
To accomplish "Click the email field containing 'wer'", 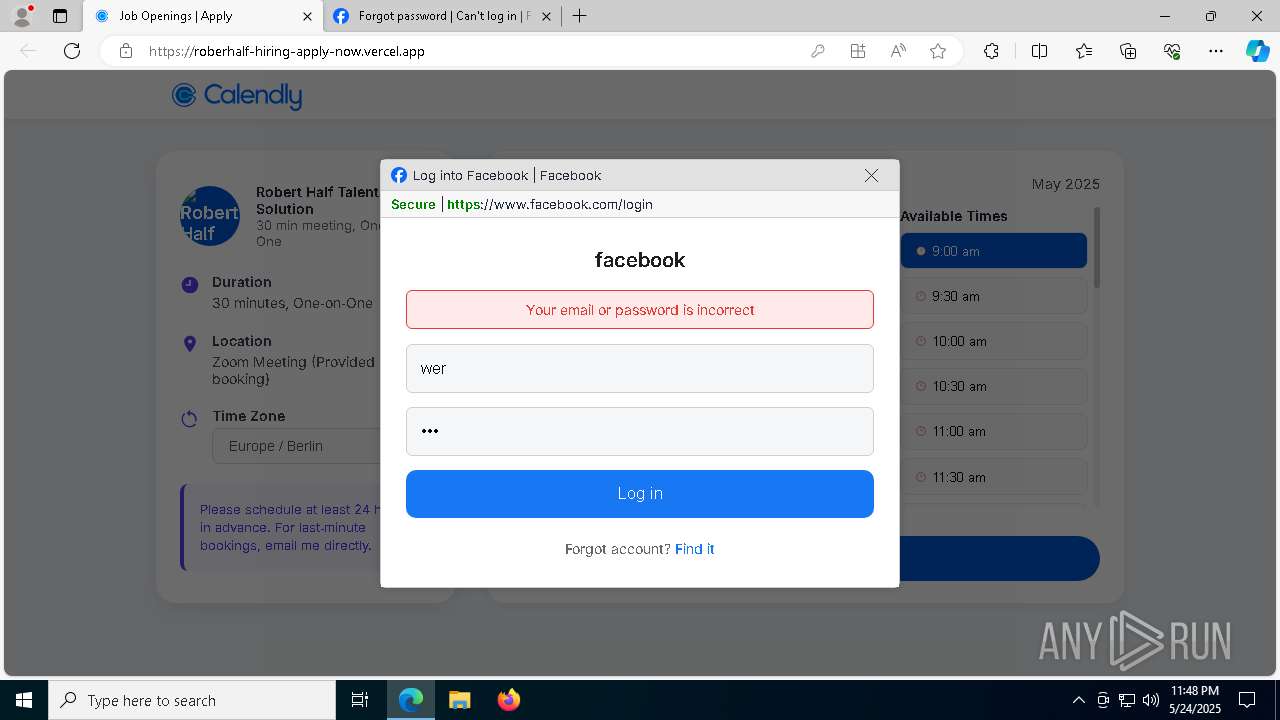I will [x=640, y=368].
